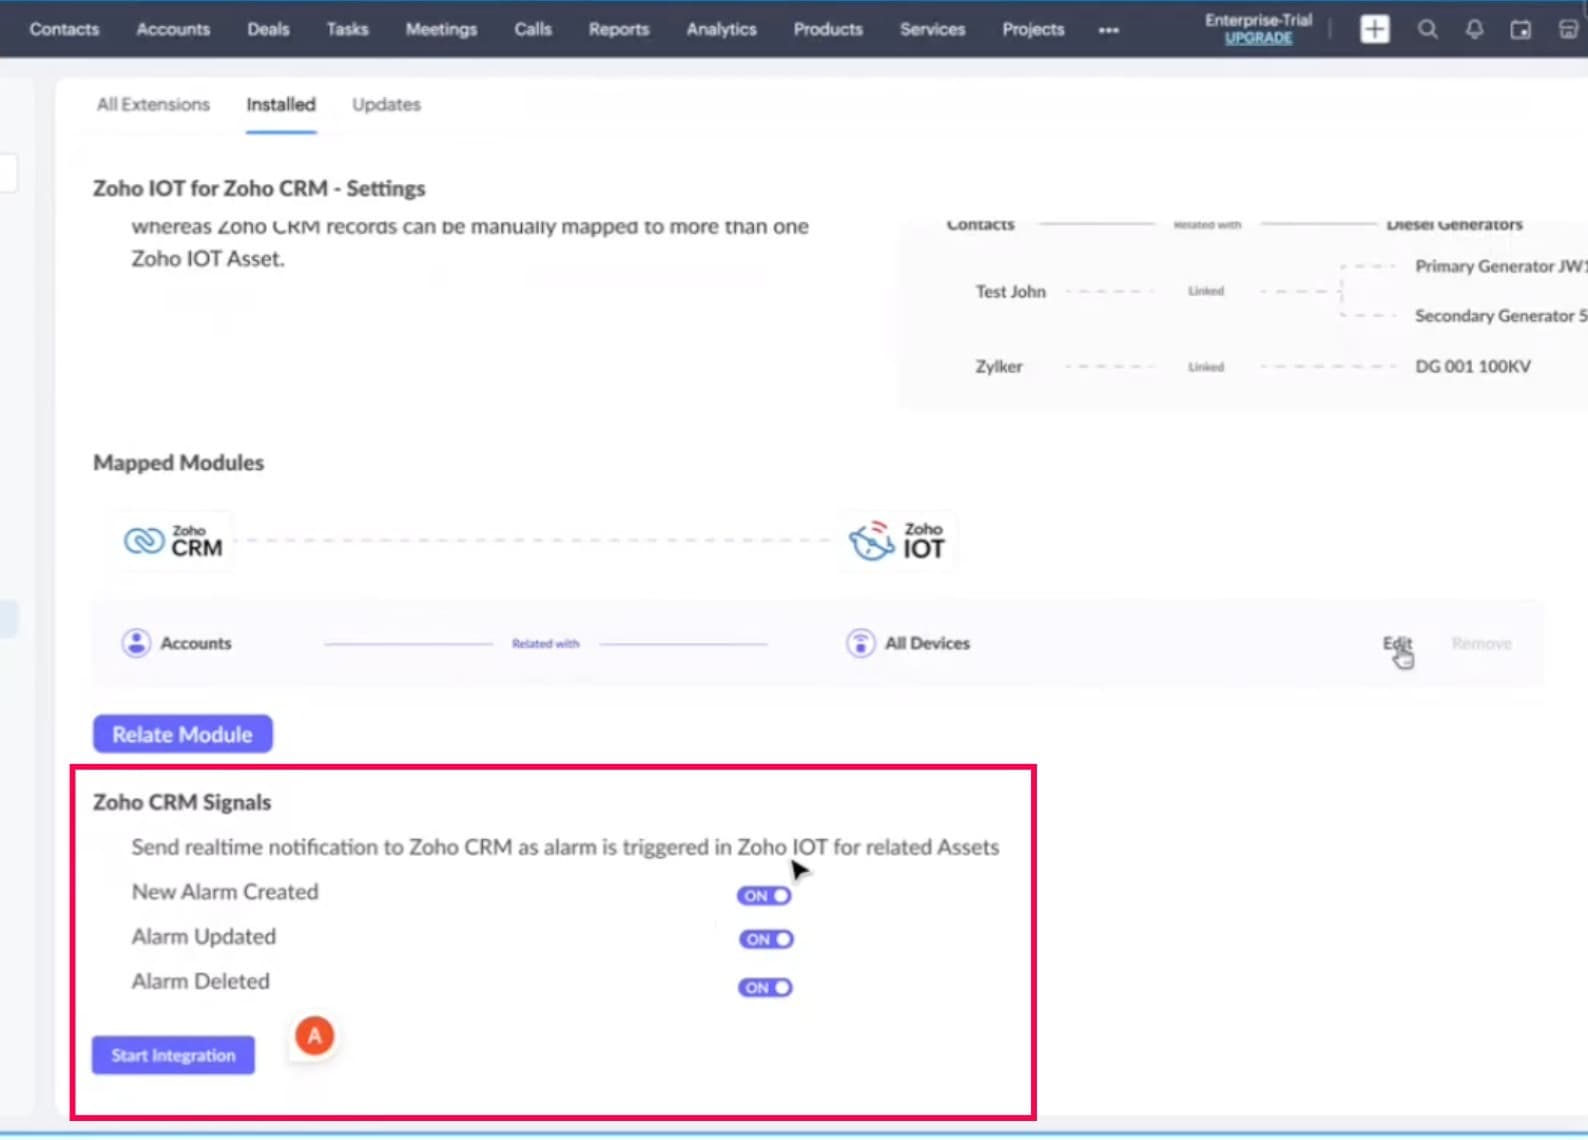Select the Installed tab
1588x1140 pixels.
click(x=281, y=104)
